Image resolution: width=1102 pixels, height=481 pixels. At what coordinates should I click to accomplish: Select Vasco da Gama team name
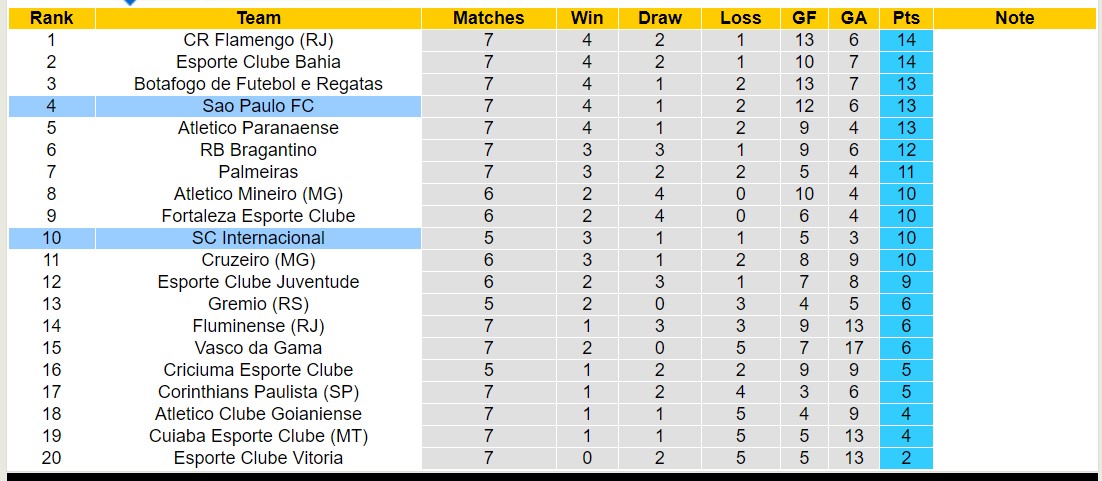(258, 348)
